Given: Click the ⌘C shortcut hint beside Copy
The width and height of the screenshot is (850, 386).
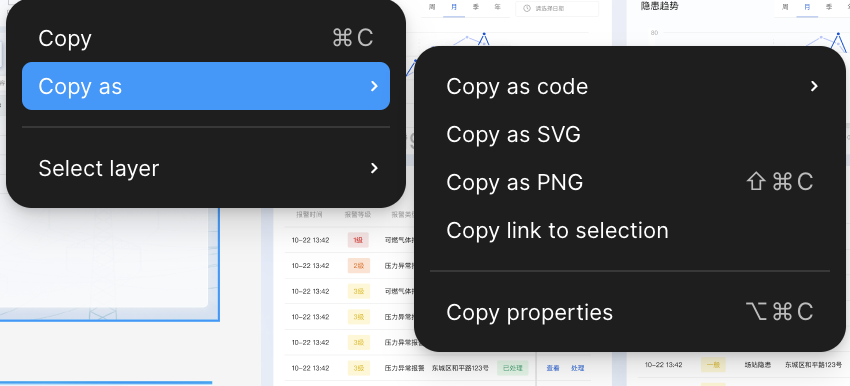Looking at the screenshot, I should pos(353,38).
